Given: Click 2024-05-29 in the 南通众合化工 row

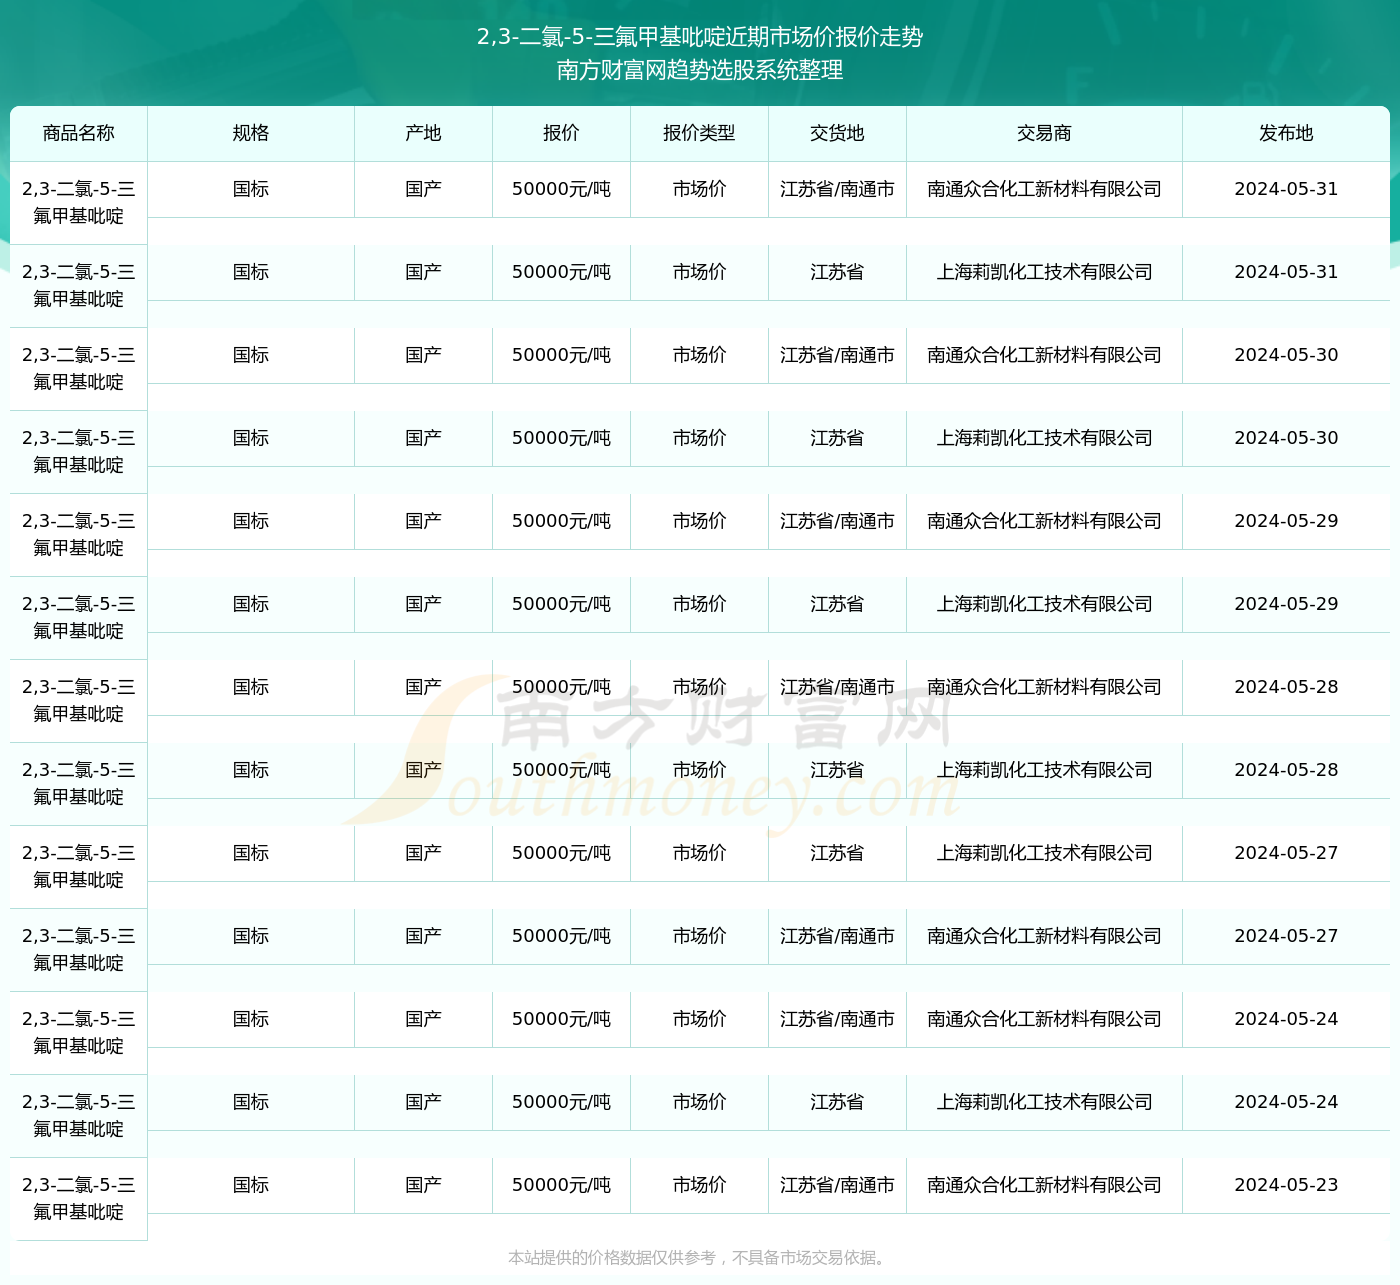Looking at the screenshot, I should coord(1286,521).
